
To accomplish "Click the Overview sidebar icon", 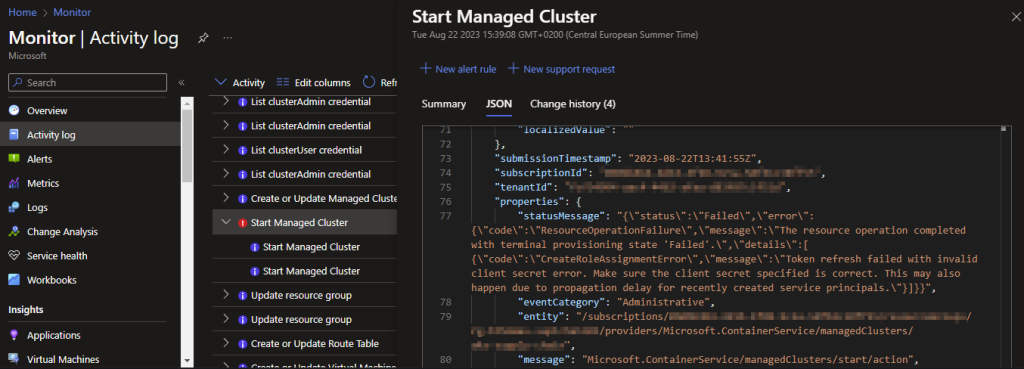I will coord(14,110).
